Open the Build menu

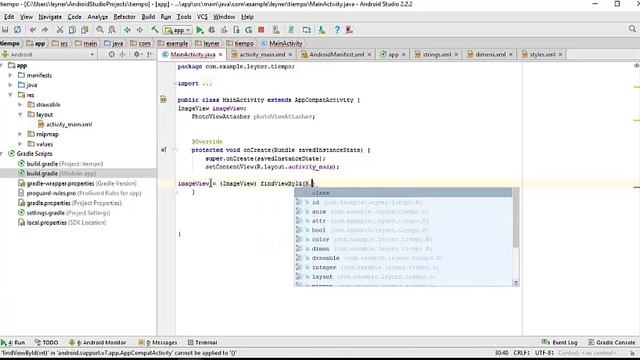148,17
